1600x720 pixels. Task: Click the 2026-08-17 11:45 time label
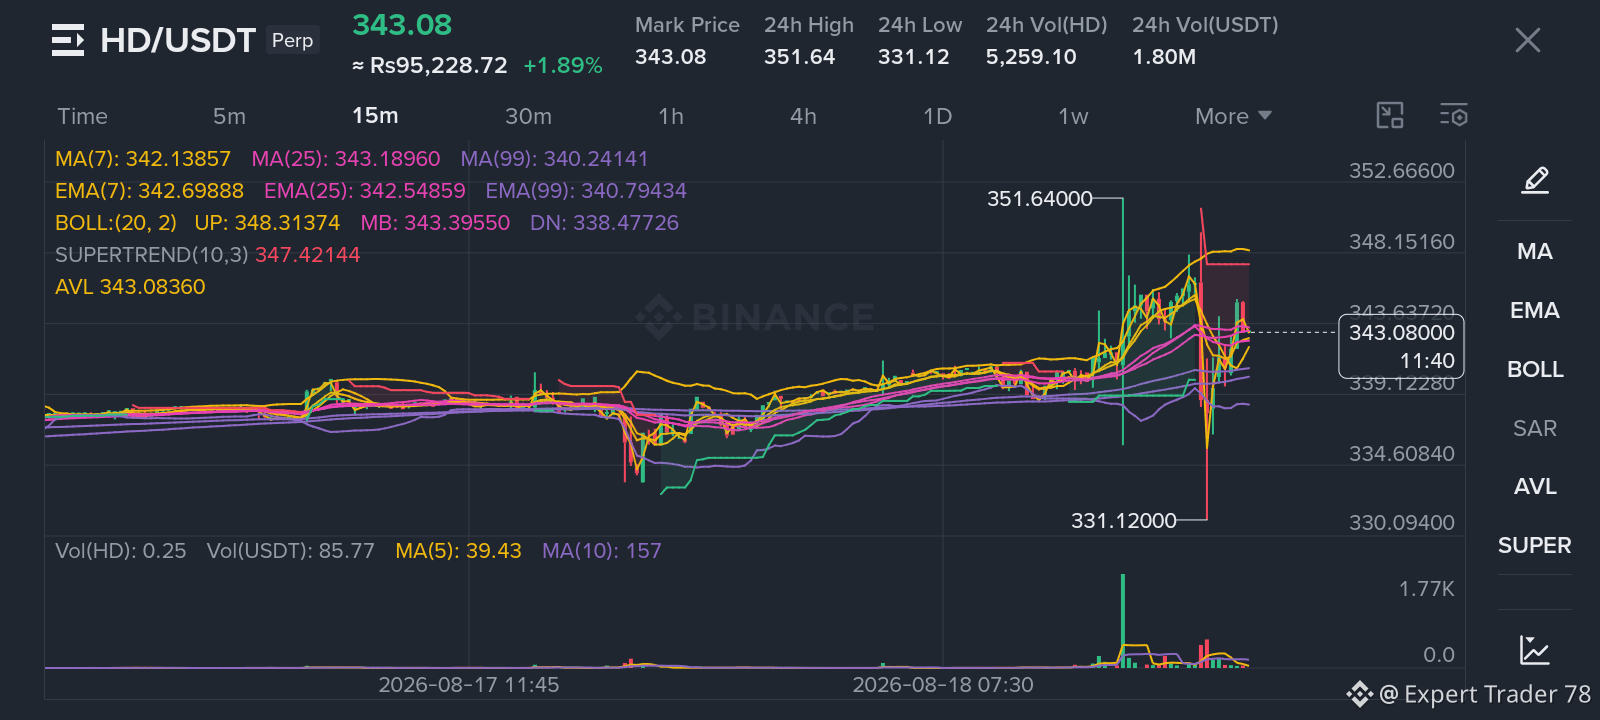pos(469,685)
